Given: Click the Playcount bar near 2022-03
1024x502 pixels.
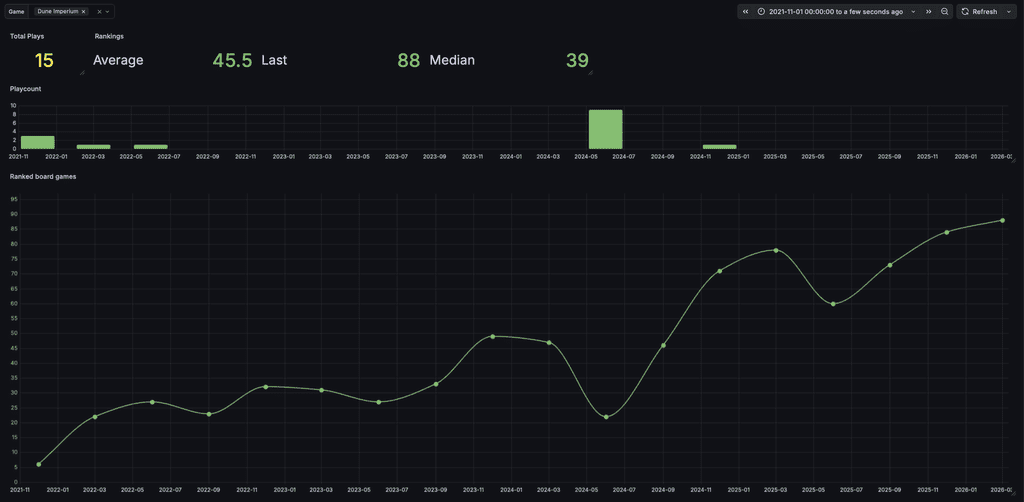Looking at the screenshot, I should (x=93, y=147).
